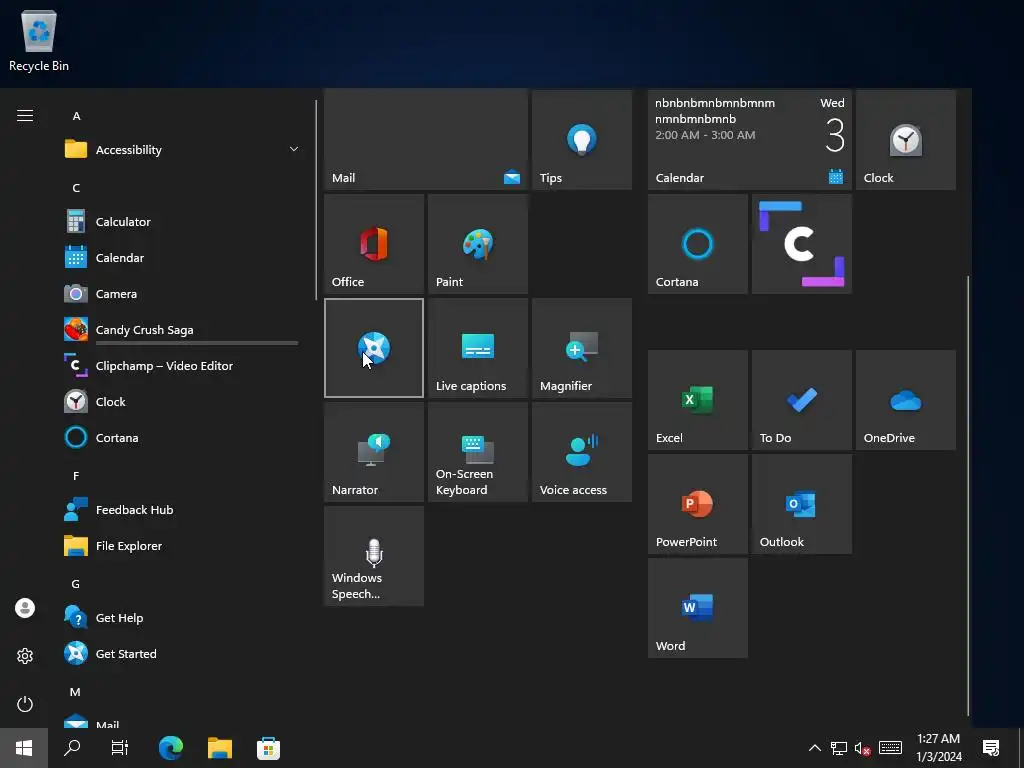Show hidden system tray icons
Screen dimensions: 1024x768
pyautogui.click(x=814, y=748)
